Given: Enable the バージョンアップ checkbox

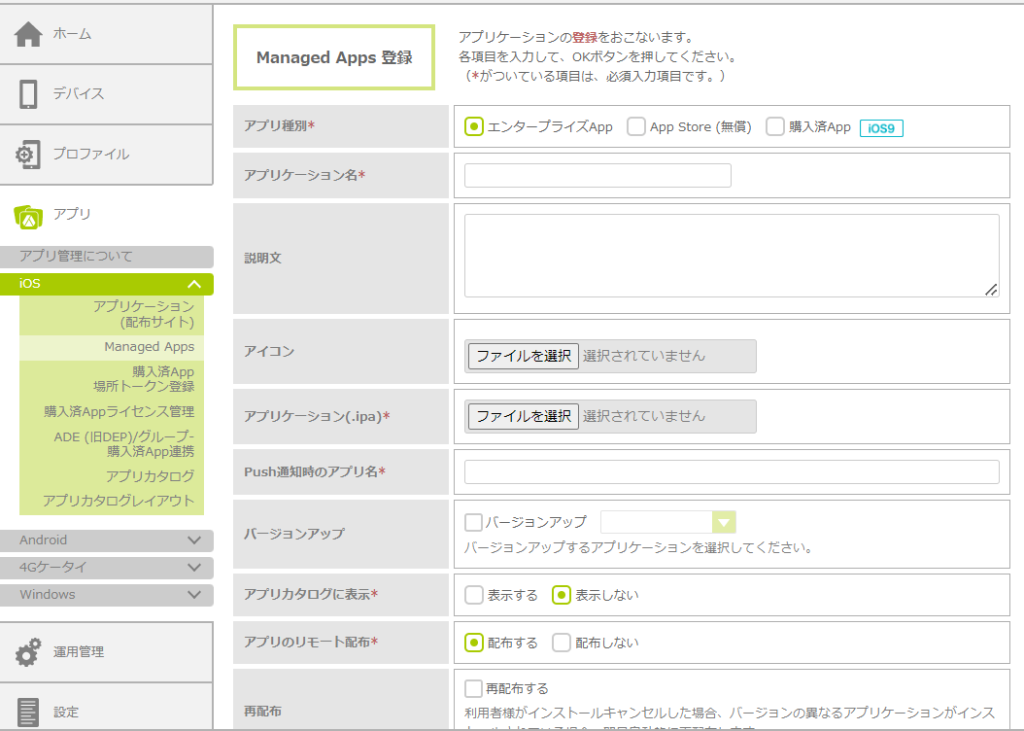Looking at the screenshot, I should (x=474, y=522).
